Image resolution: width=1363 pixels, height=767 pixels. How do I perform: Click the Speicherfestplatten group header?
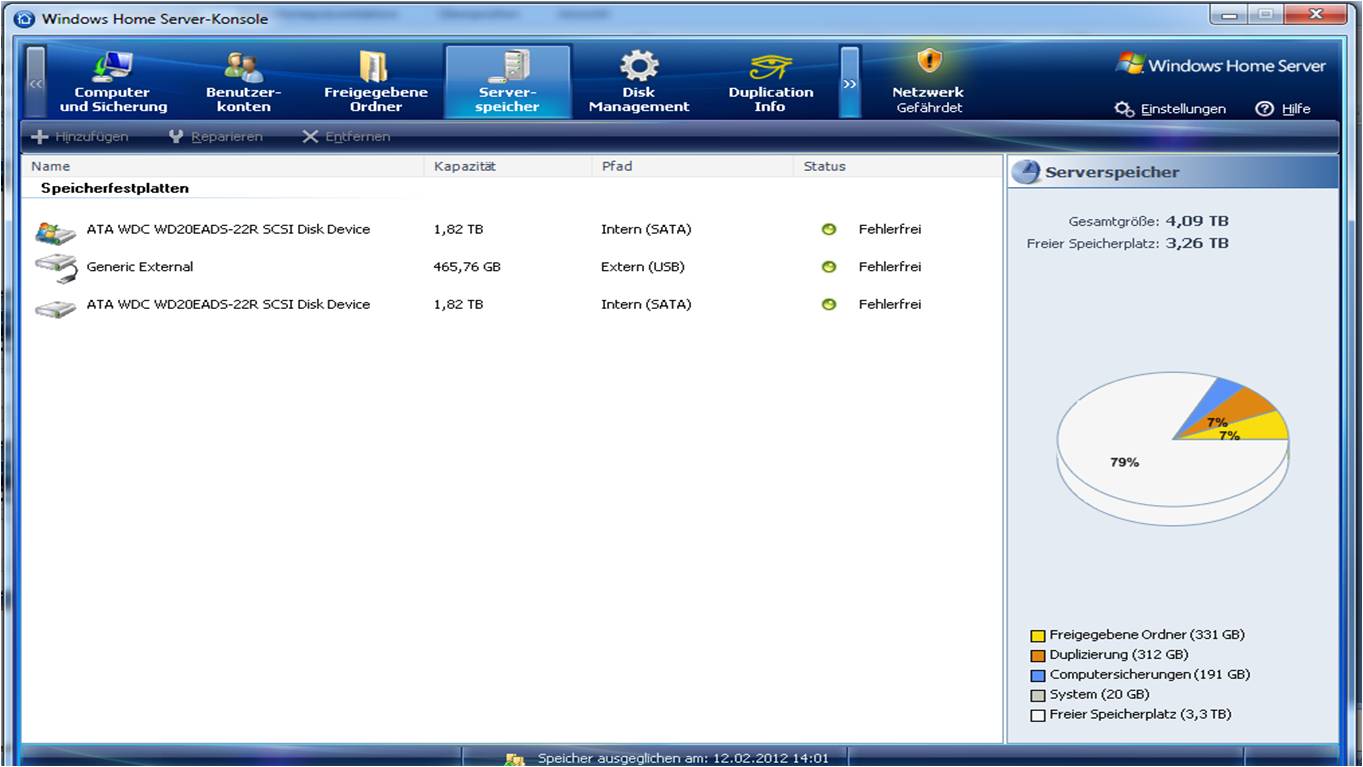(x=115, y=188)
